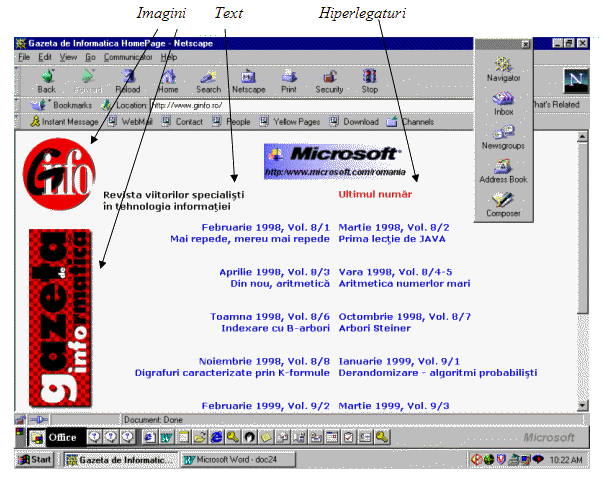The image size is (604, 482).
Task: Click the vertical scrollbar down arrow
Action: (583, 405)
